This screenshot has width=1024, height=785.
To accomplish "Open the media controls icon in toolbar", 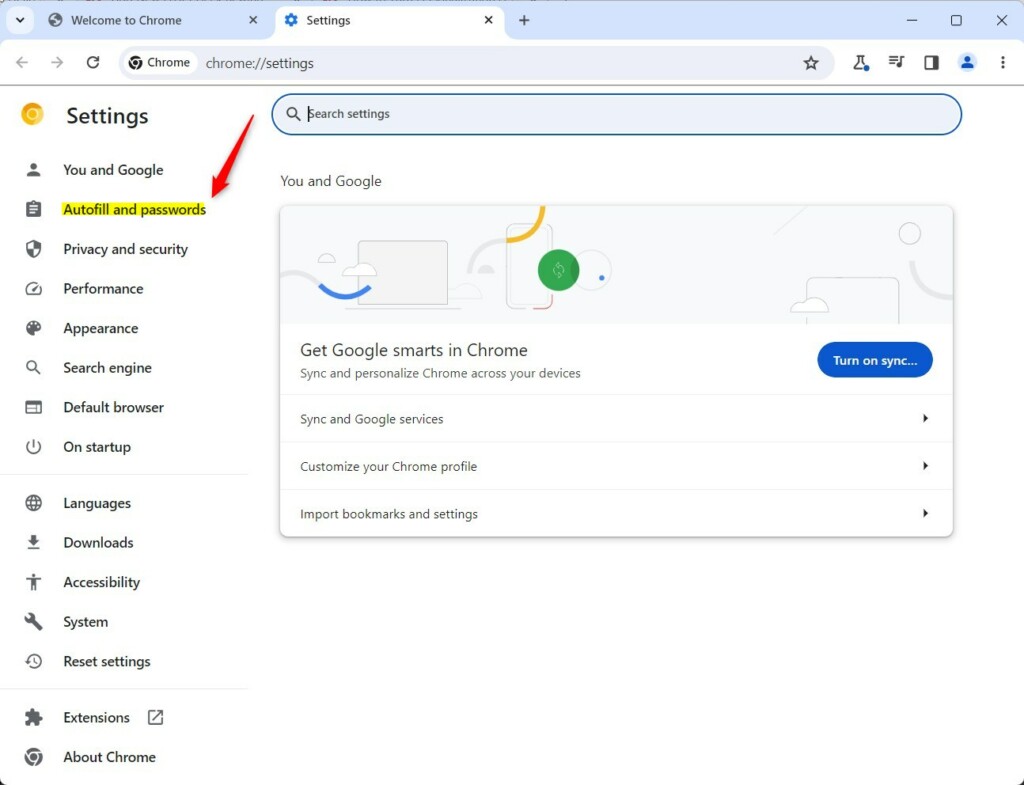I will click(896, 62).
